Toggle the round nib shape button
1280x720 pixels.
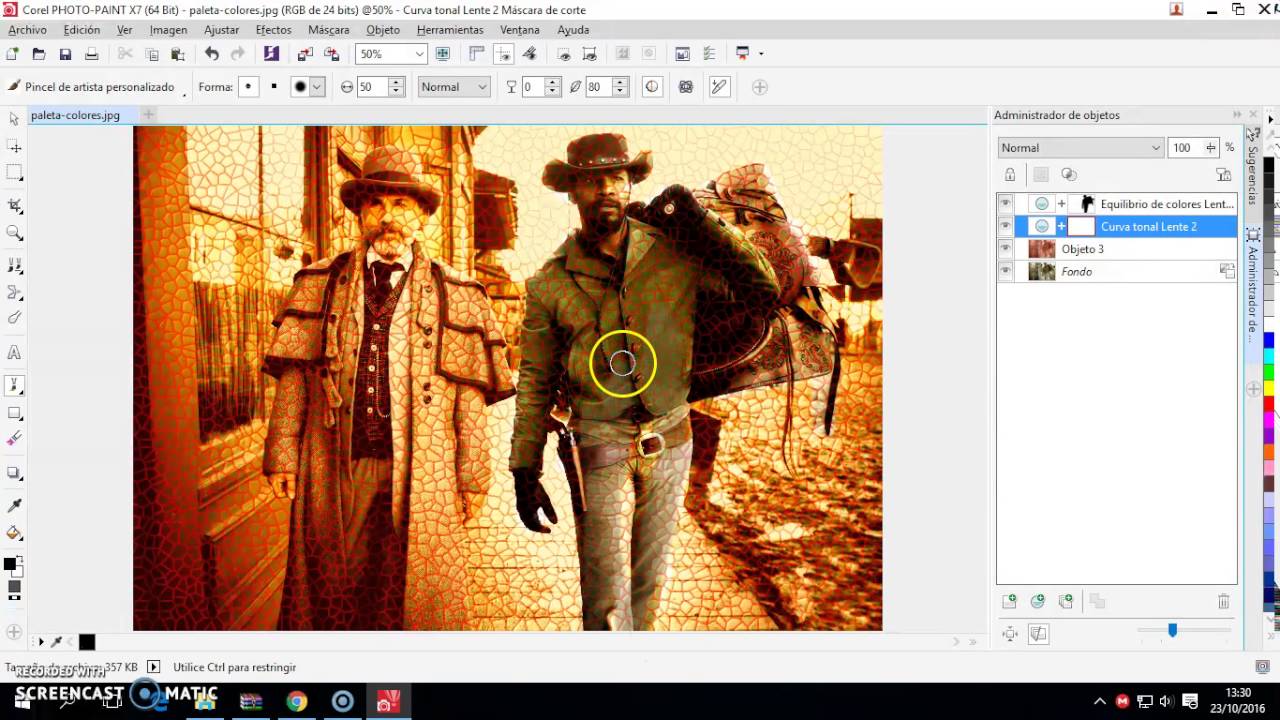pyautogui.click(x=249, y=87)
